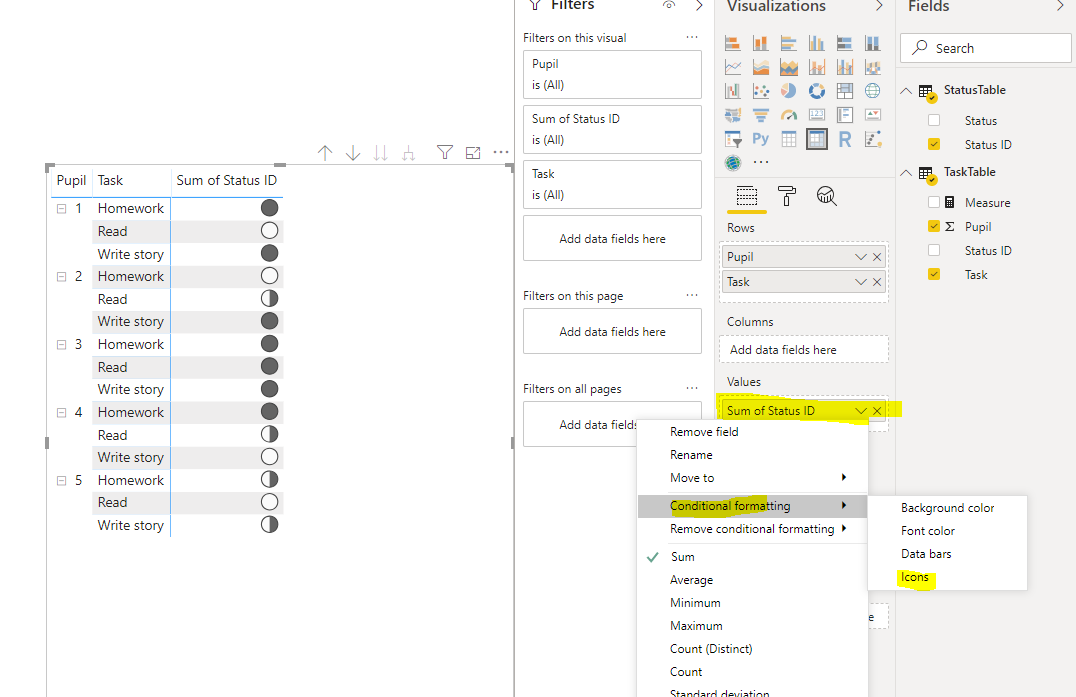Screen dimensions: 1076x697
Task: Uncheck the Status ID field in StatusTable
Action: 934,144
